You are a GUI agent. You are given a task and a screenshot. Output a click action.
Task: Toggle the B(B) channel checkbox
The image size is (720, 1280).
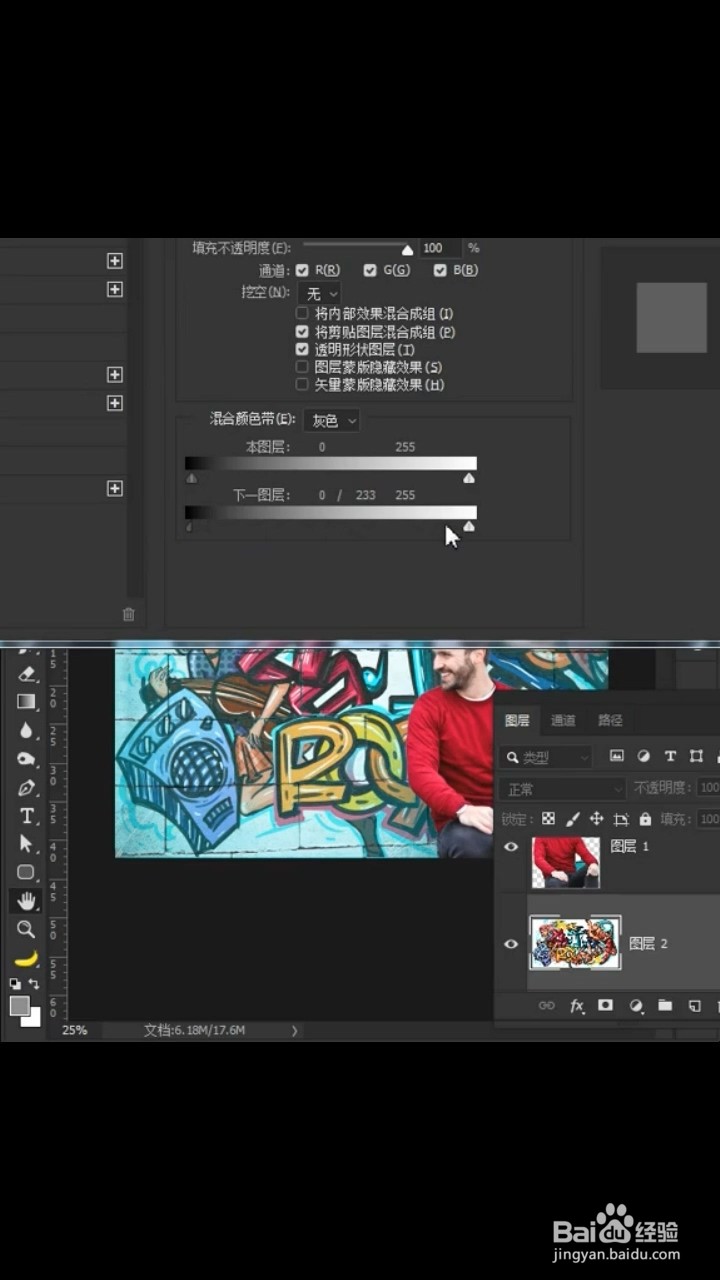(x=439, y=270)
